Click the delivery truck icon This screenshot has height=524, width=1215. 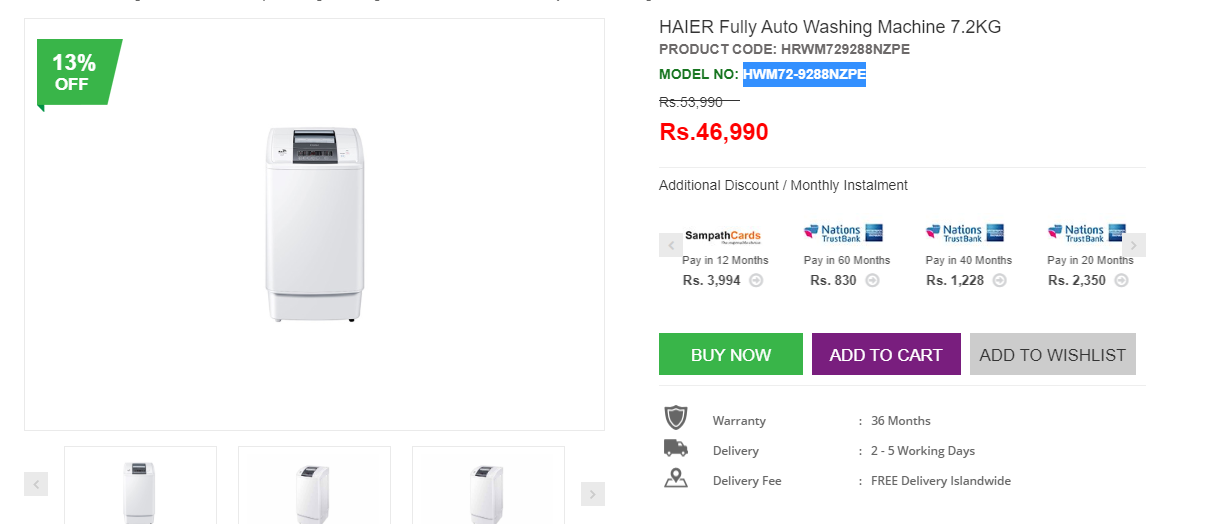[x=676, y=448]
